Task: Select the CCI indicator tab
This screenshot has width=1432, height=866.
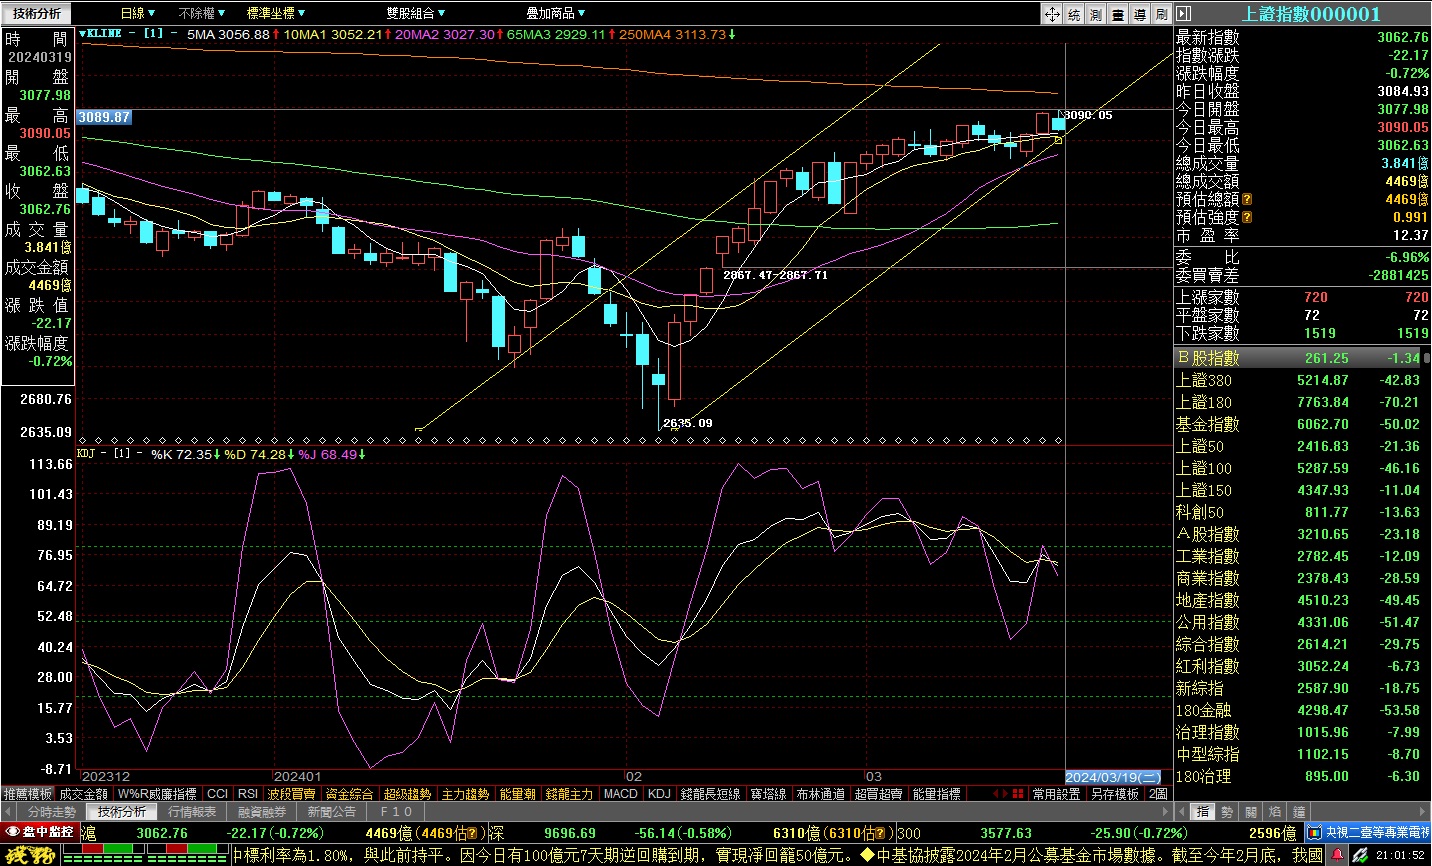Action: (x=217, y=794)
